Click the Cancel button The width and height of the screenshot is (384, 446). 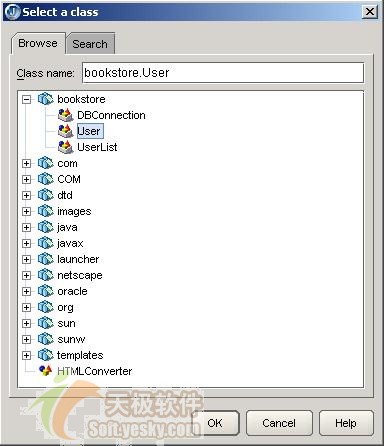click(279, 423)
